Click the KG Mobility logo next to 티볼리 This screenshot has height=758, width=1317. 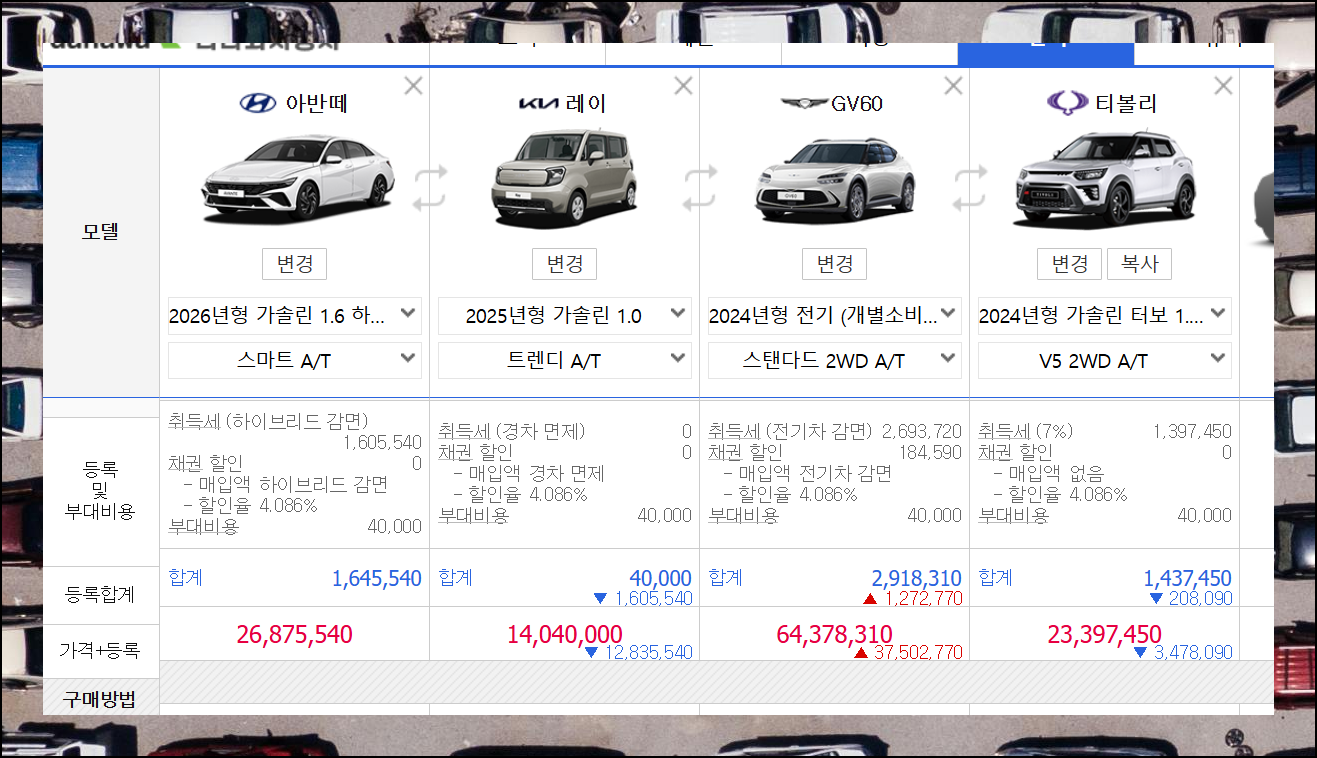click(x=1068, y=102)
